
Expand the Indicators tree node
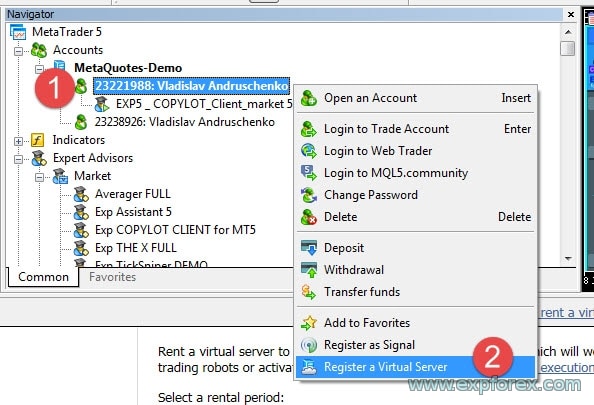click(18, 141)
